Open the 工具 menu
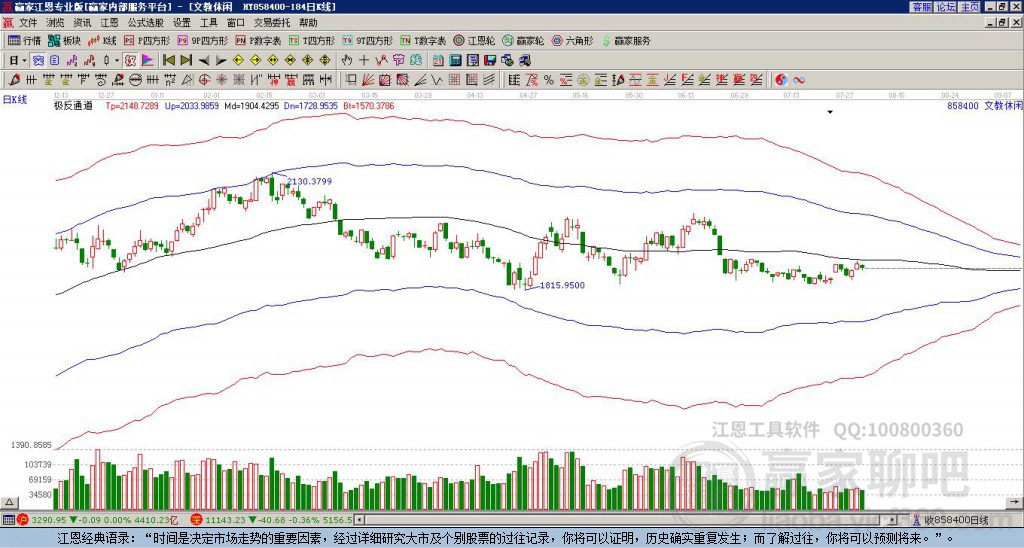 tap(208, 23)
